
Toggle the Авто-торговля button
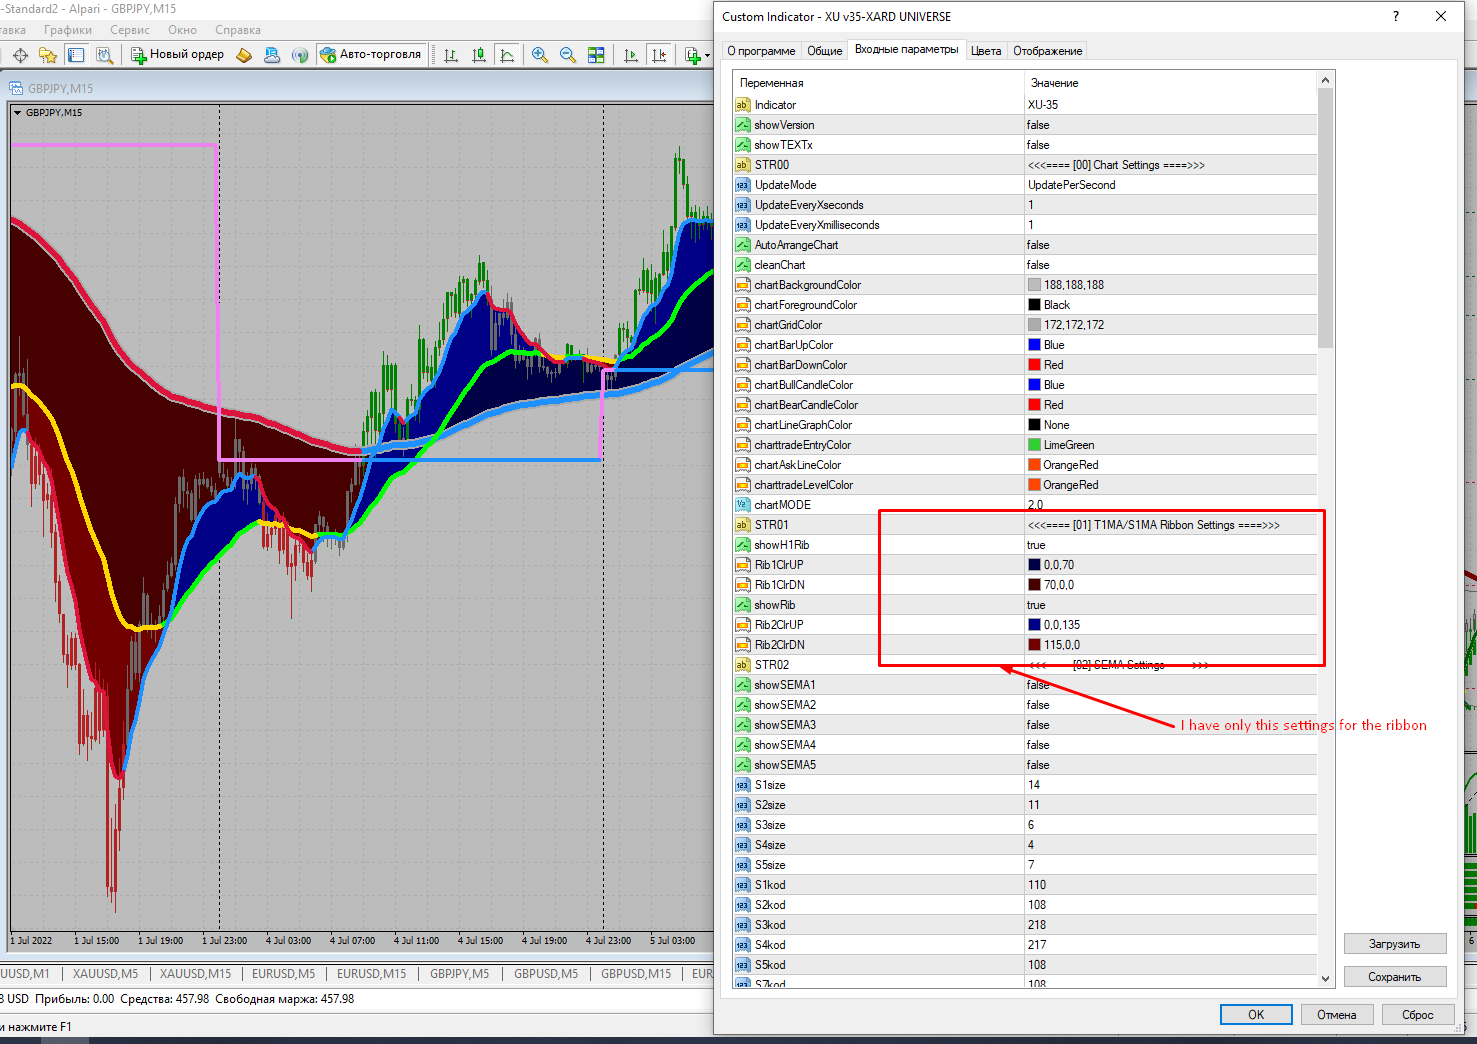370,55
